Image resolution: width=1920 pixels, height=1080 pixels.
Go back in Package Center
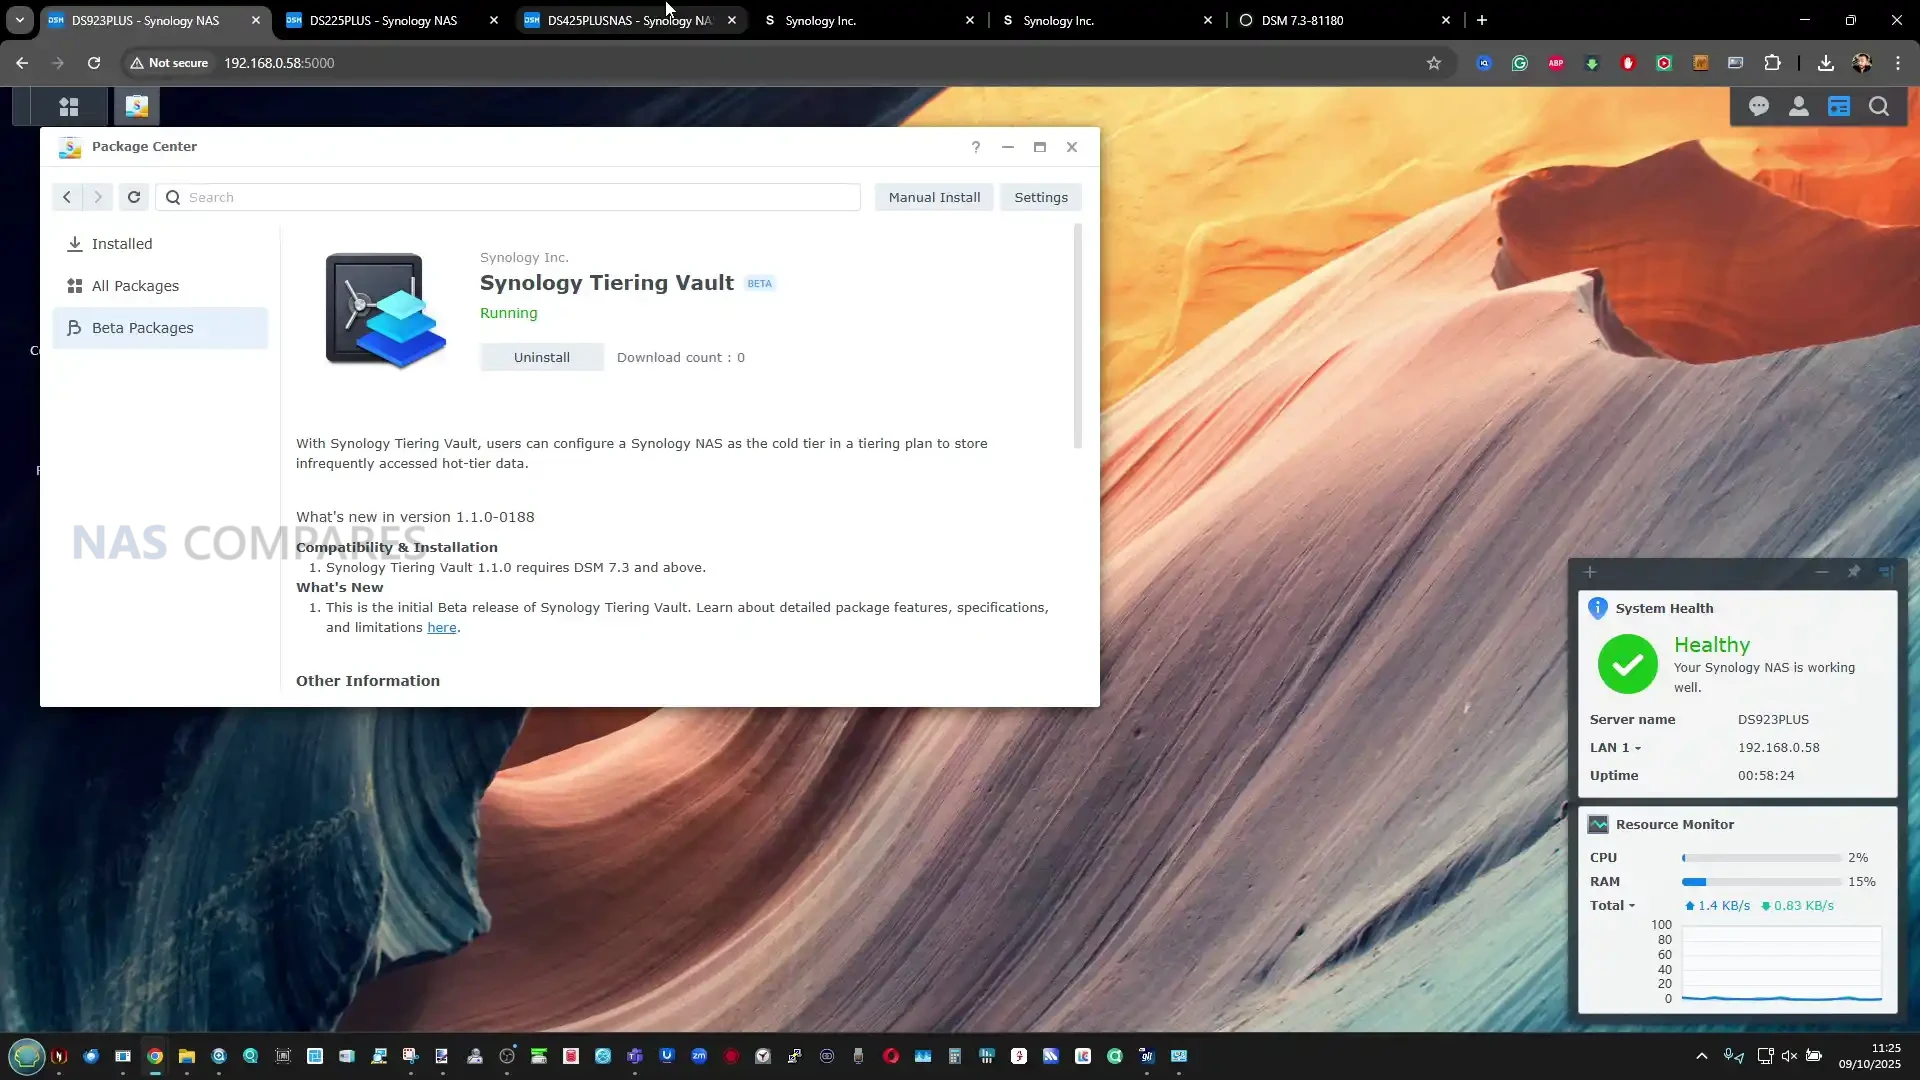tap(67, 197)
